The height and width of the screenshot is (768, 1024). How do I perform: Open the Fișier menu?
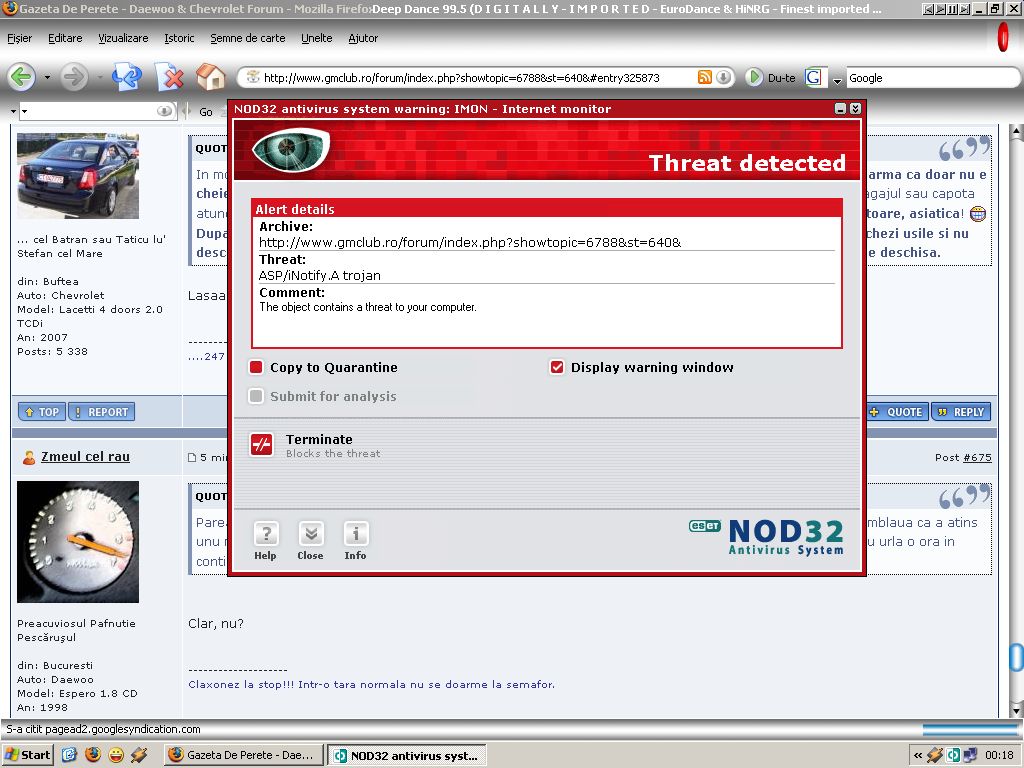coord(20,38)
